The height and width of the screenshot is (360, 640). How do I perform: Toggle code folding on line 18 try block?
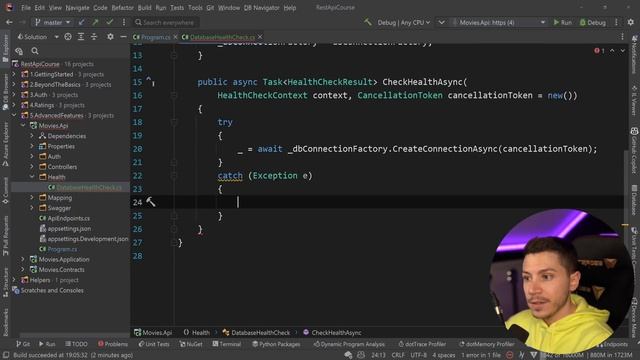click(x=174, y=122)
